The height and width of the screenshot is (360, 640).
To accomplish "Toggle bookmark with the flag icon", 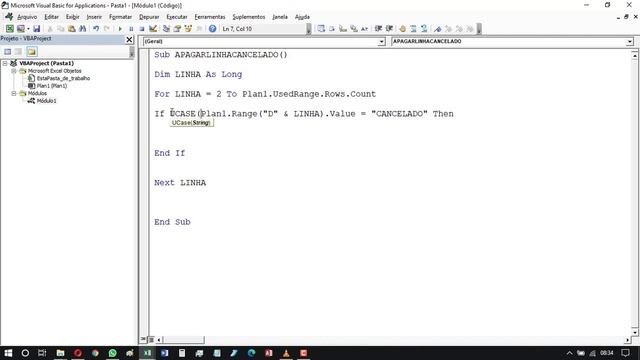I will [438, 29].
